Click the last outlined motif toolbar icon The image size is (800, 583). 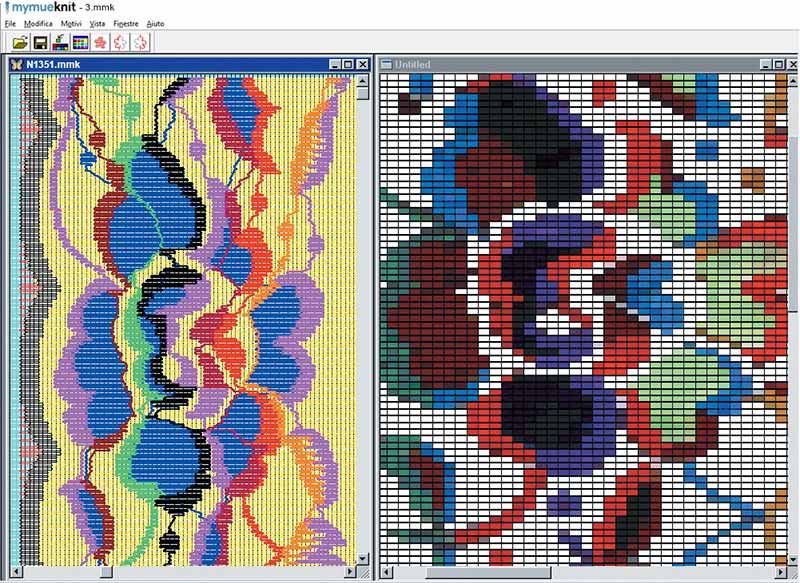pyautogui.click(x=141, y=42)
